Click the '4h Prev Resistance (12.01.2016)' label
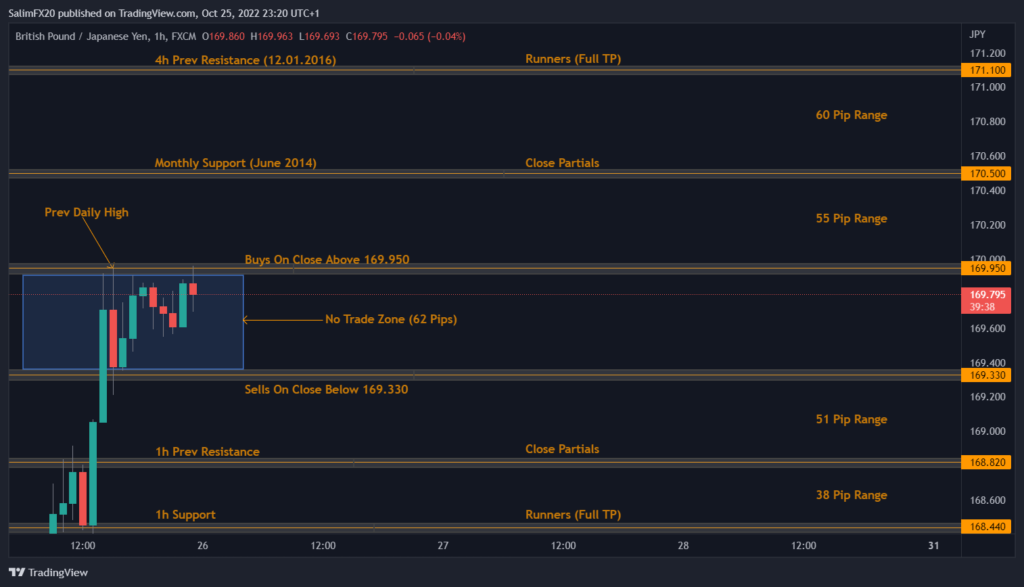1024x587 pixels. pos(245,60)
